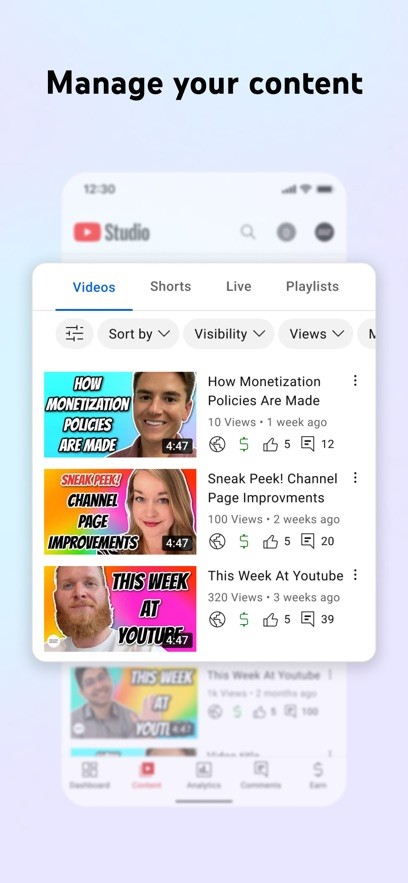Expand the Views filter dropdown

(x=316, y=334)
